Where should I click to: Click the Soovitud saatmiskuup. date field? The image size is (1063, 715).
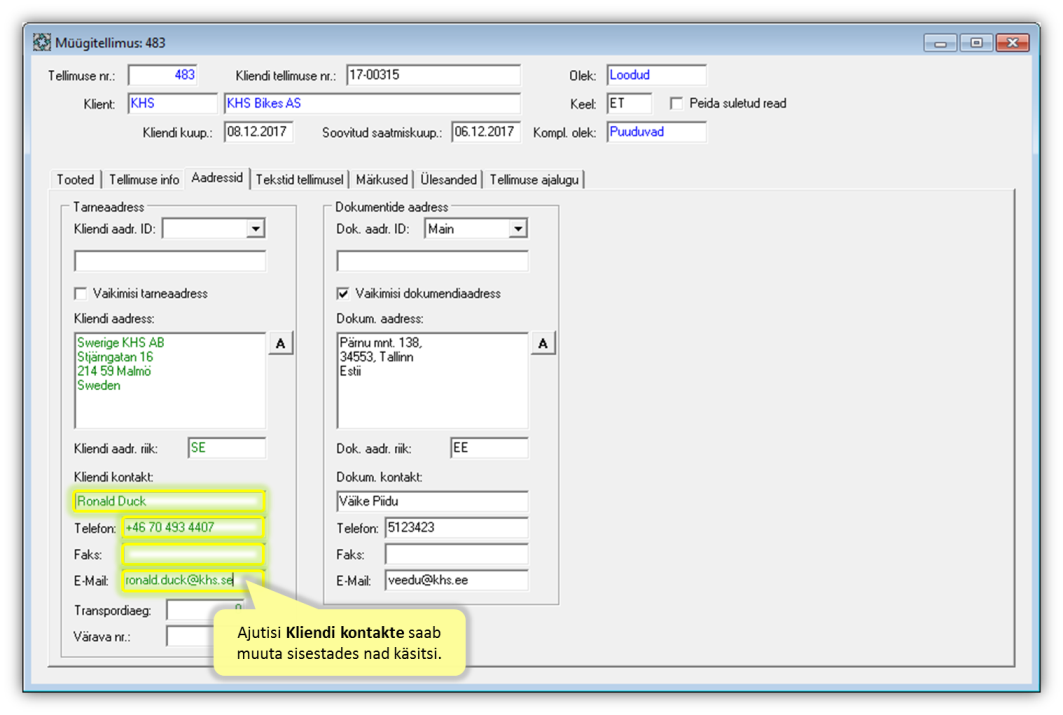pyautogui.click(x=486, y=132)
